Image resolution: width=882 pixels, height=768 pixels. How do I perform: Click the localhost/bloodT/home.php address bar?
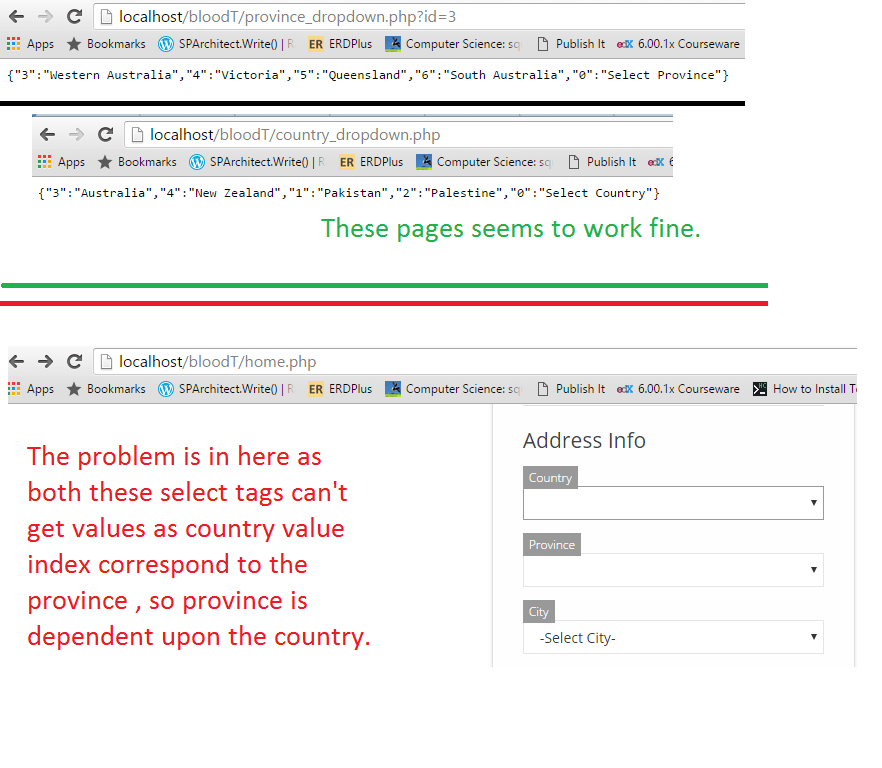(x=475, y=361)
